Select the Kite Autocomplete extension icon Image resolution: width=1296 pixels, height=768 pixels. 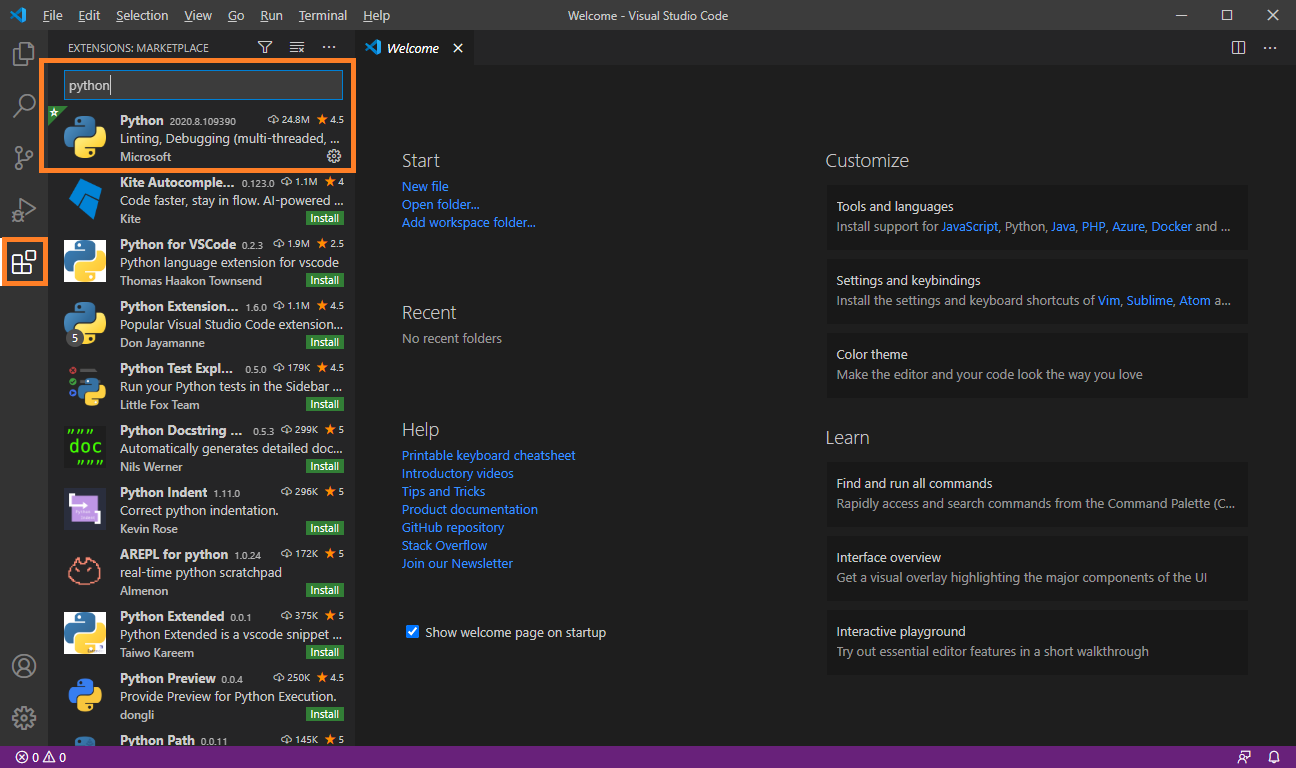(85, 199)
